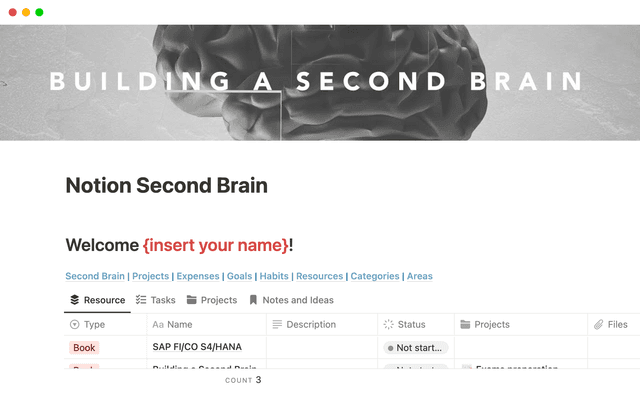Viewport: 640px width, 400px height.
Task: Click the Notes and Ideas bookmark icon
Action: (253, 300)
